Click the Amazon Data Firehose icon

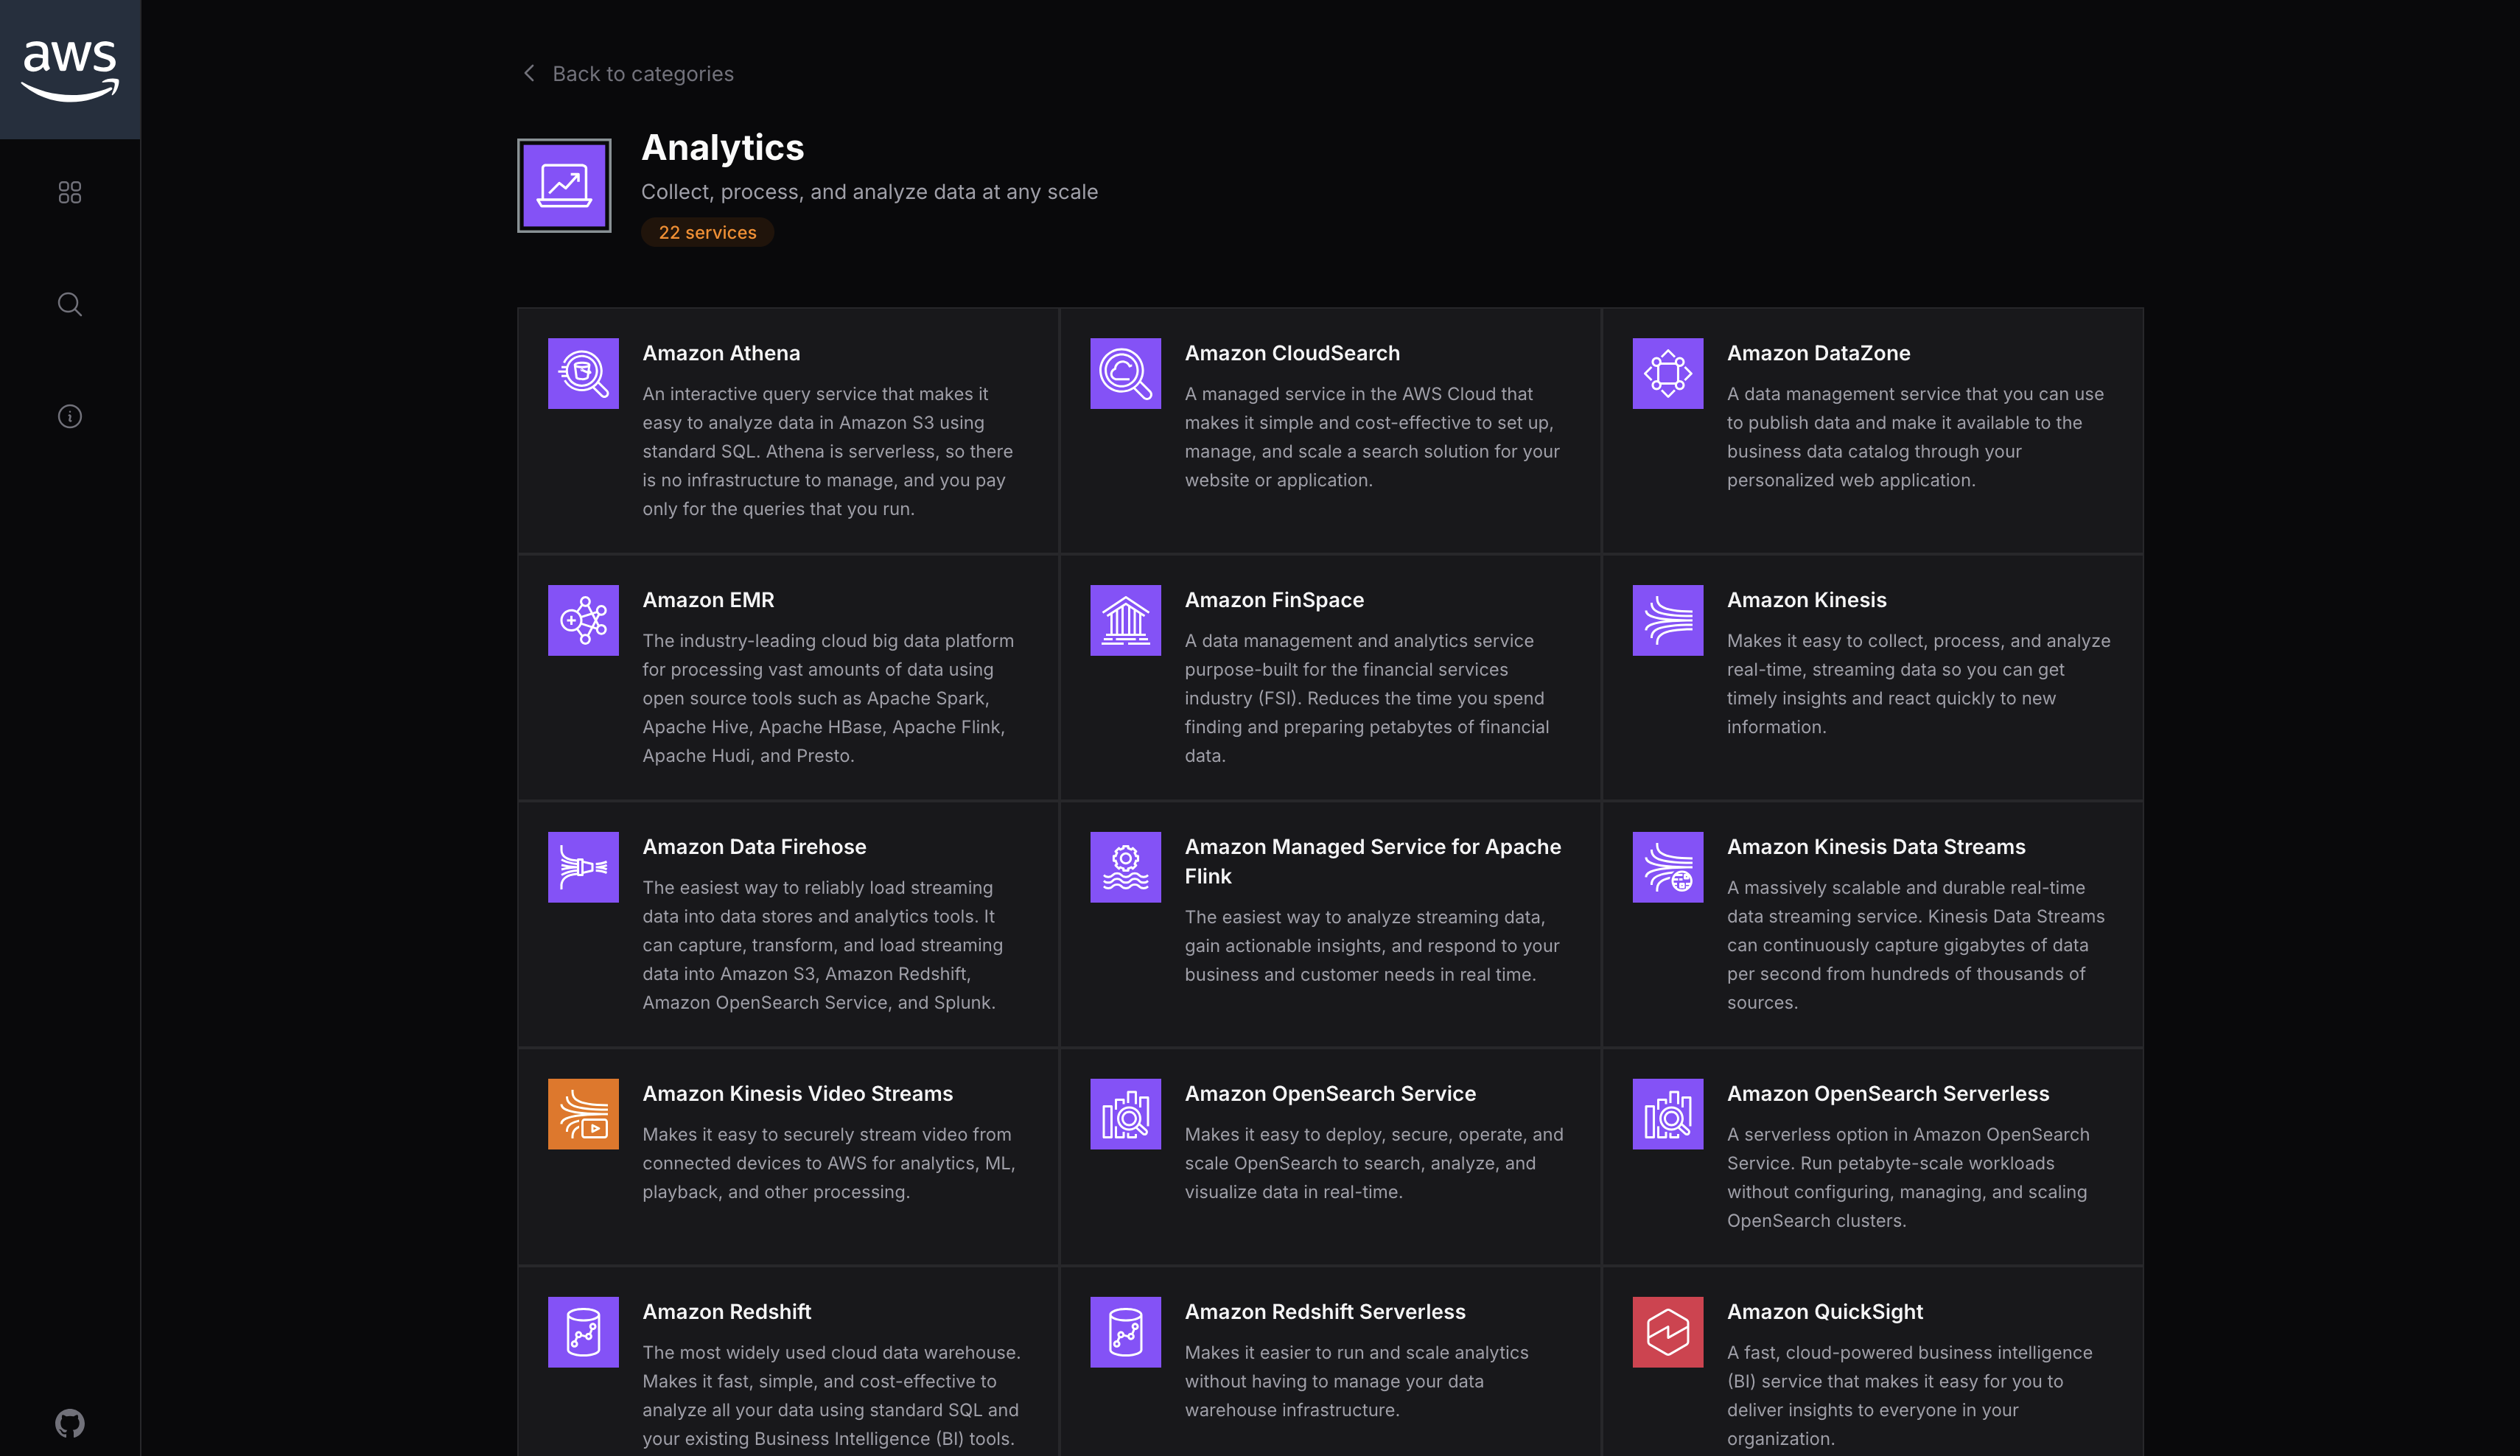coord(583,867)
